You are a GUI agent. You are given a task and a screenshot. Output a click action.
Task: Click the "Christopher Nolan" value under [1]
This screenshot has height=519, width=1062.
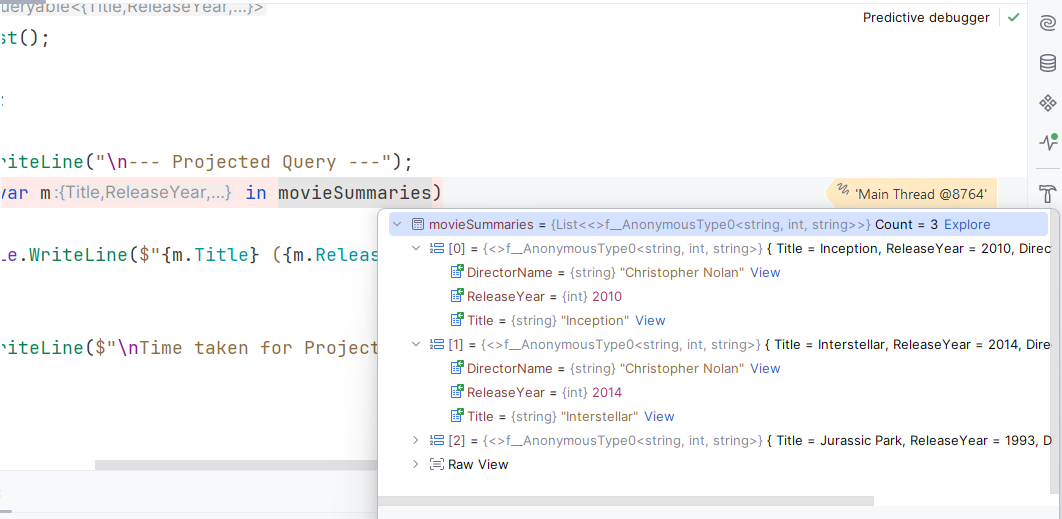click(x=683, y=369)
